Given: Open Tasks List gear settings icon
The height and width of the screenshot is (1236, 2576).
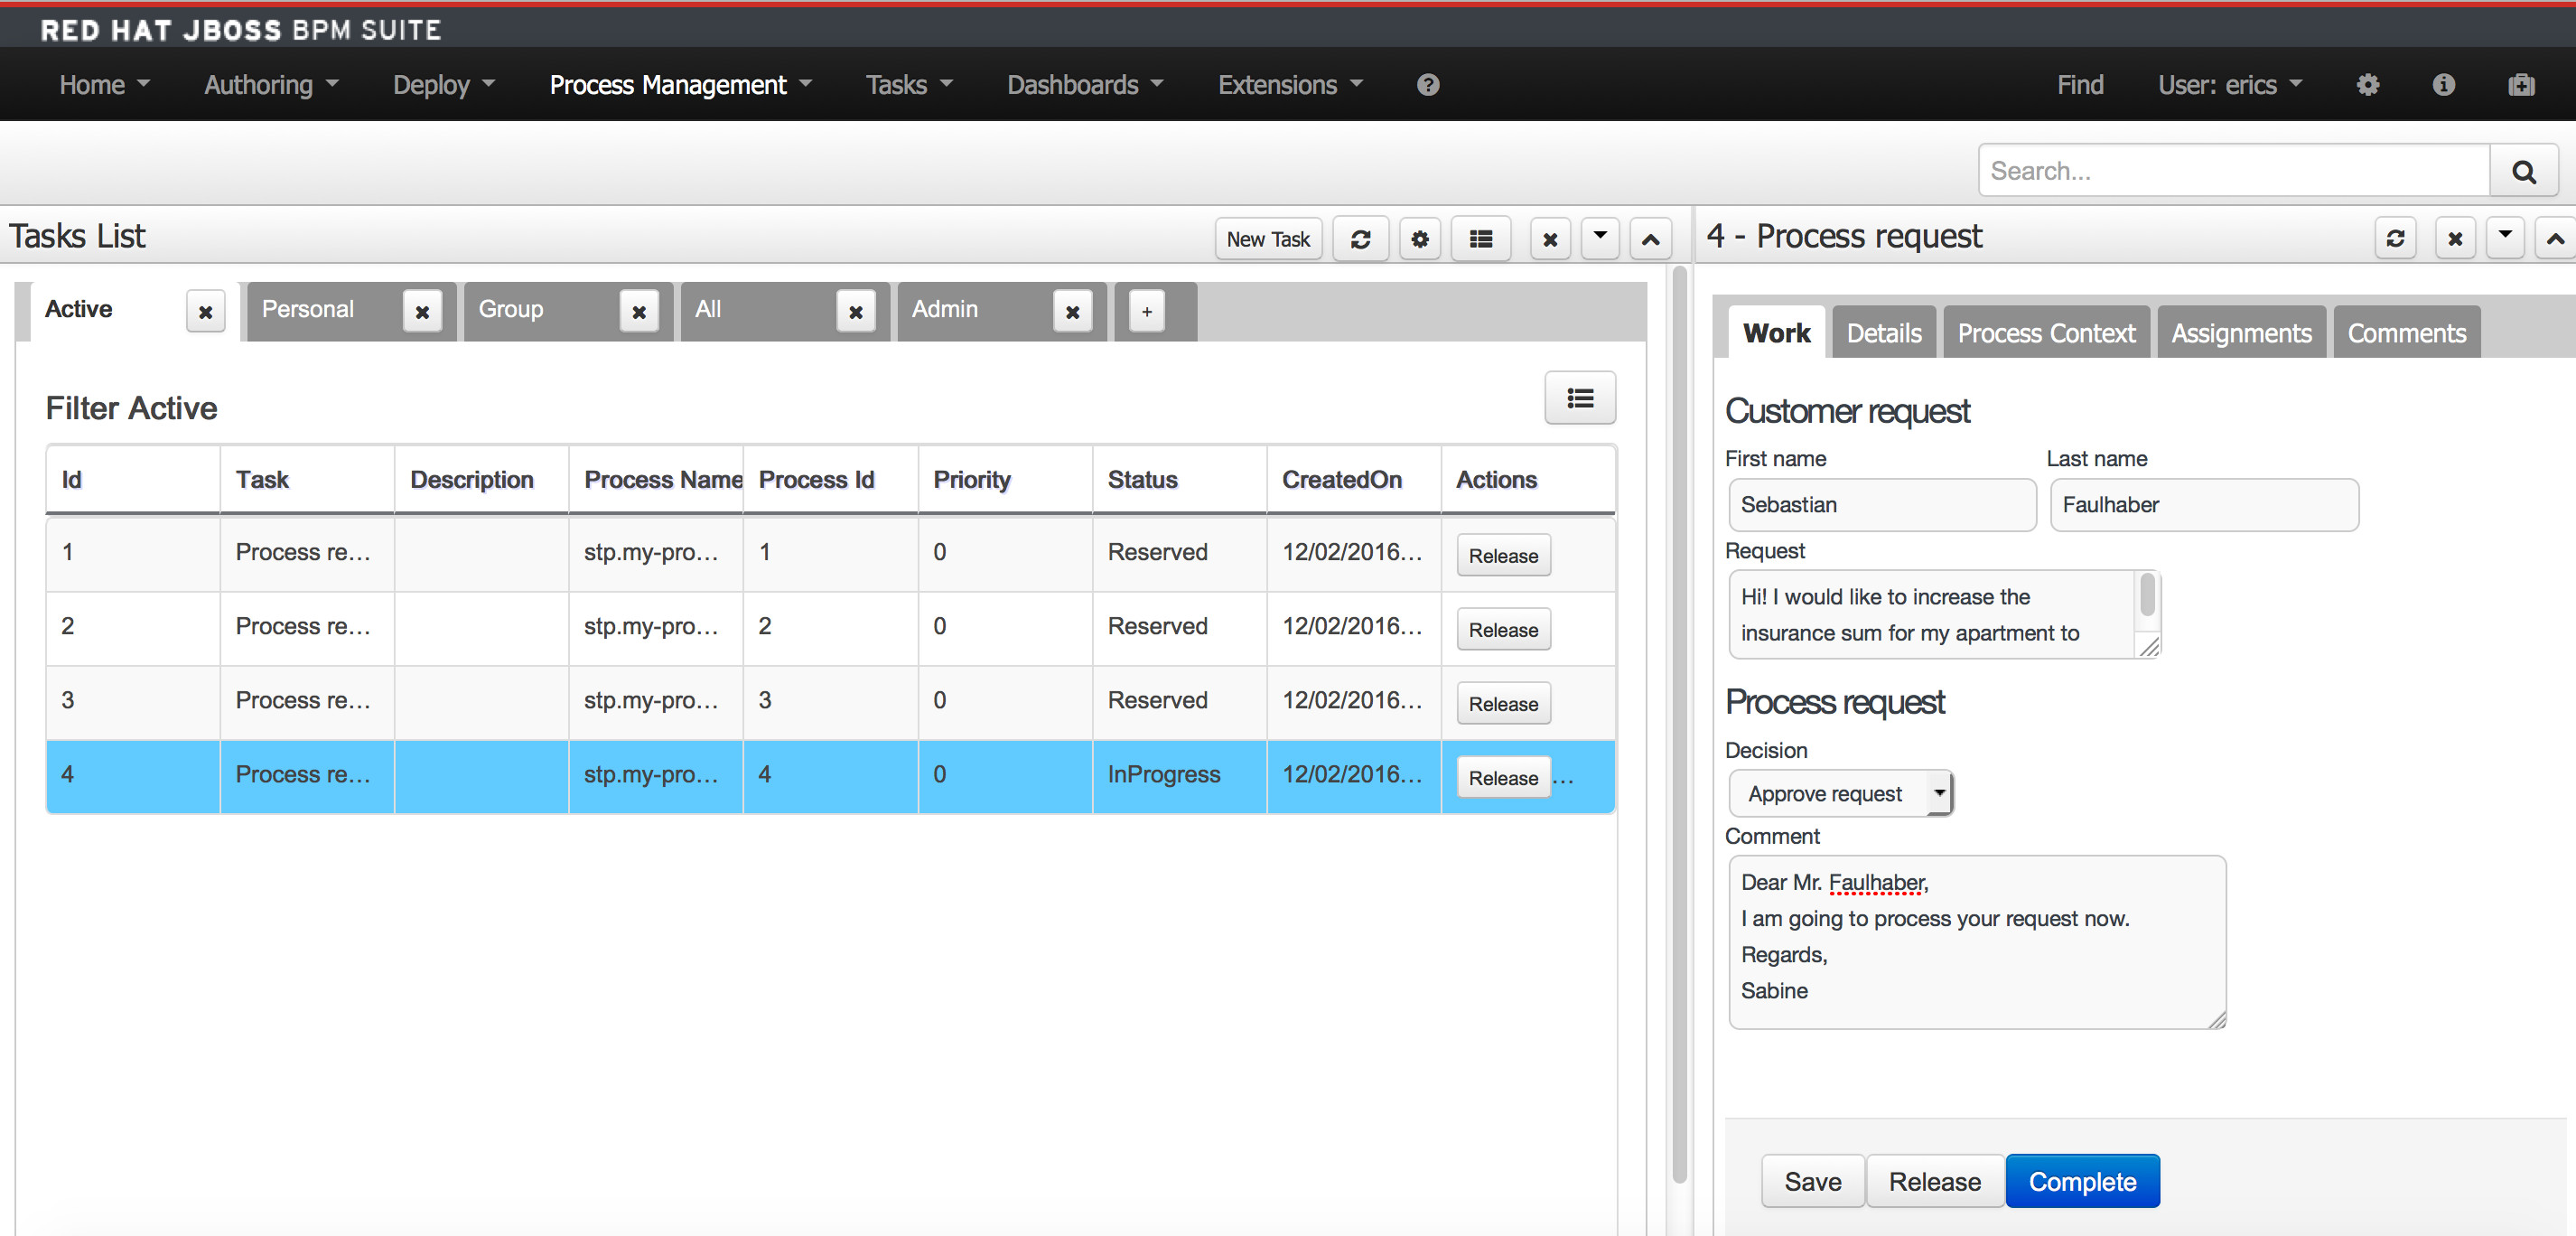Looking at the screenshot, I should [x=1419, y=239].
